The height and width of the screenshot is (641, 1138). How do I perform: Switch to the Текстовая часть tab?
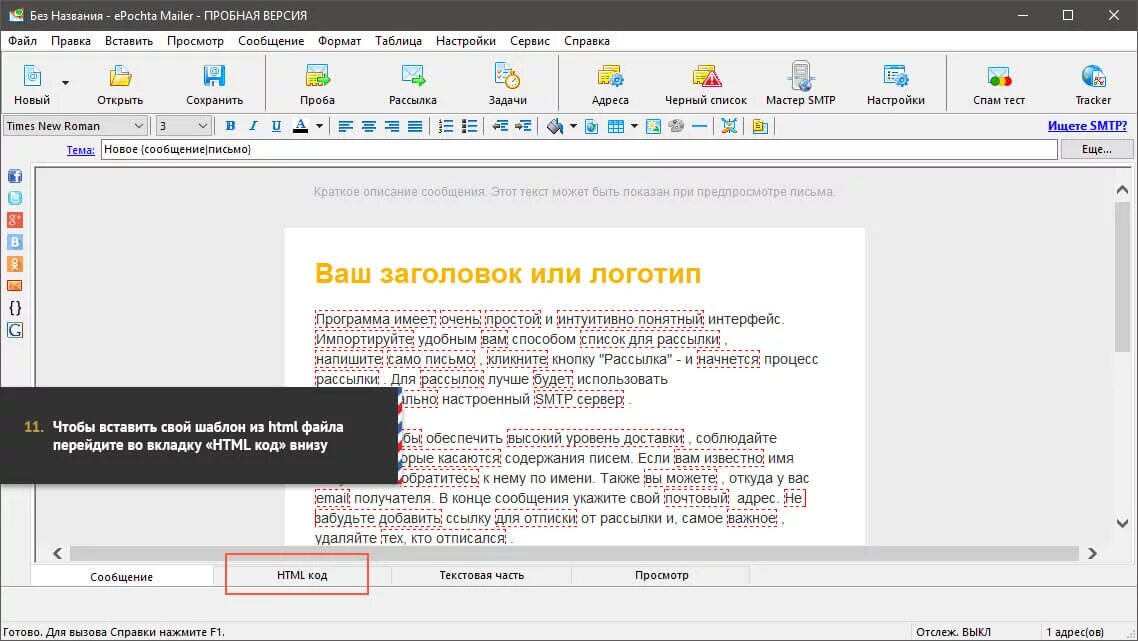[x=481, y=575]
